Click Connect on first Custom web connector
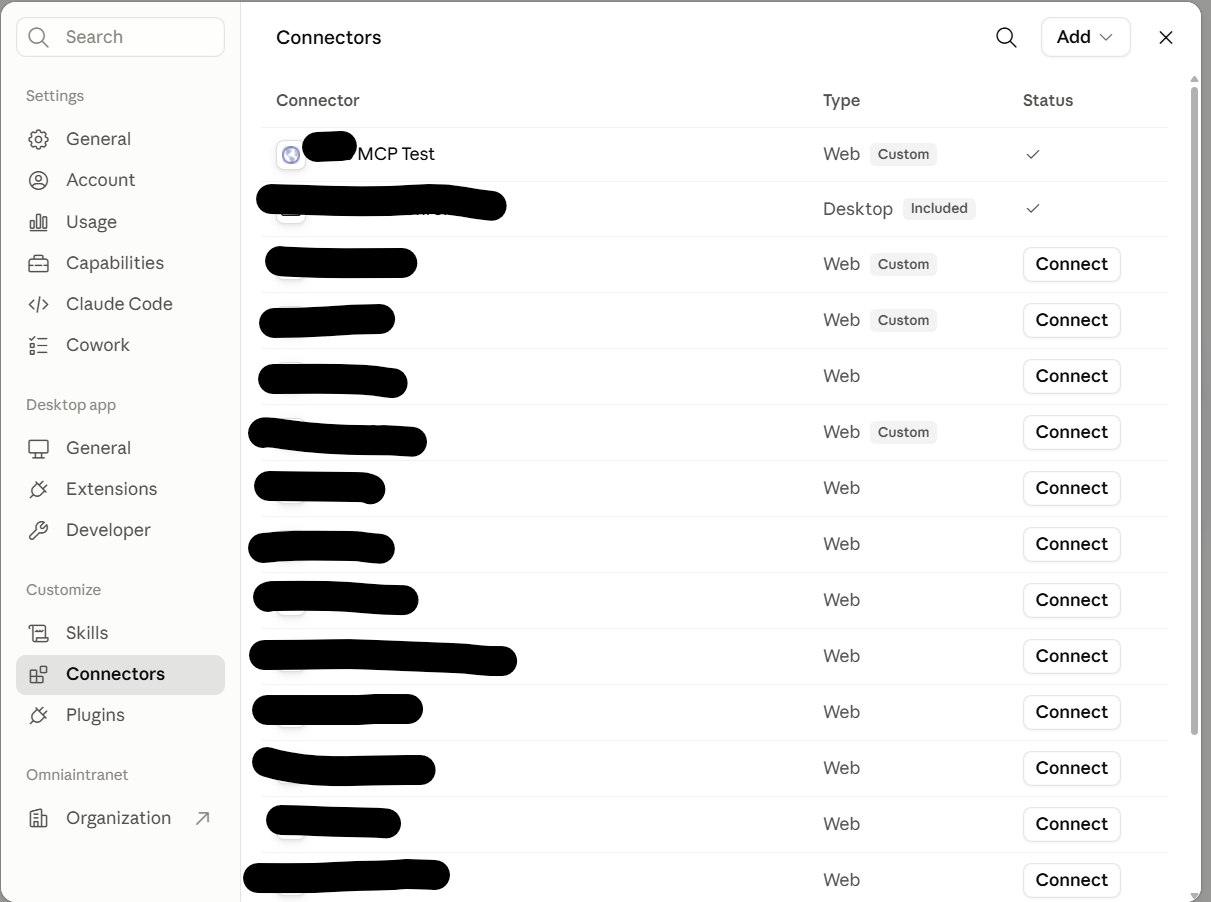The height and width of the screenshot is (902, 1211). [x=1071, y=264]
